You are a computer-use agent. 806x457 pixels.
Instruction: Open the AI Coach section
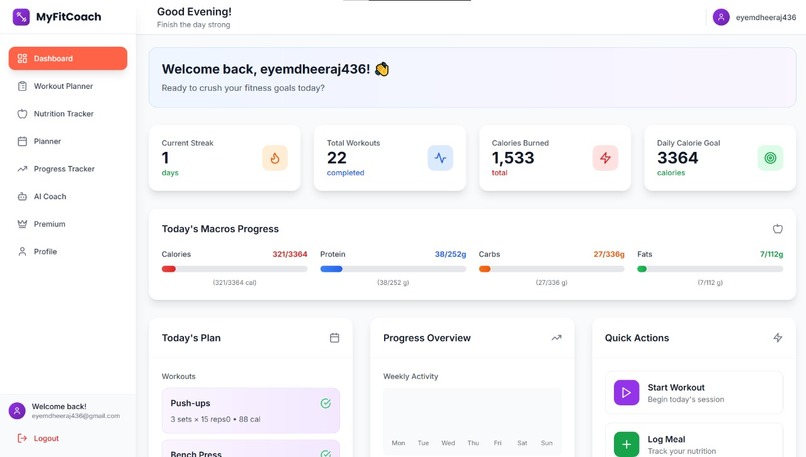tap(68, 196)
